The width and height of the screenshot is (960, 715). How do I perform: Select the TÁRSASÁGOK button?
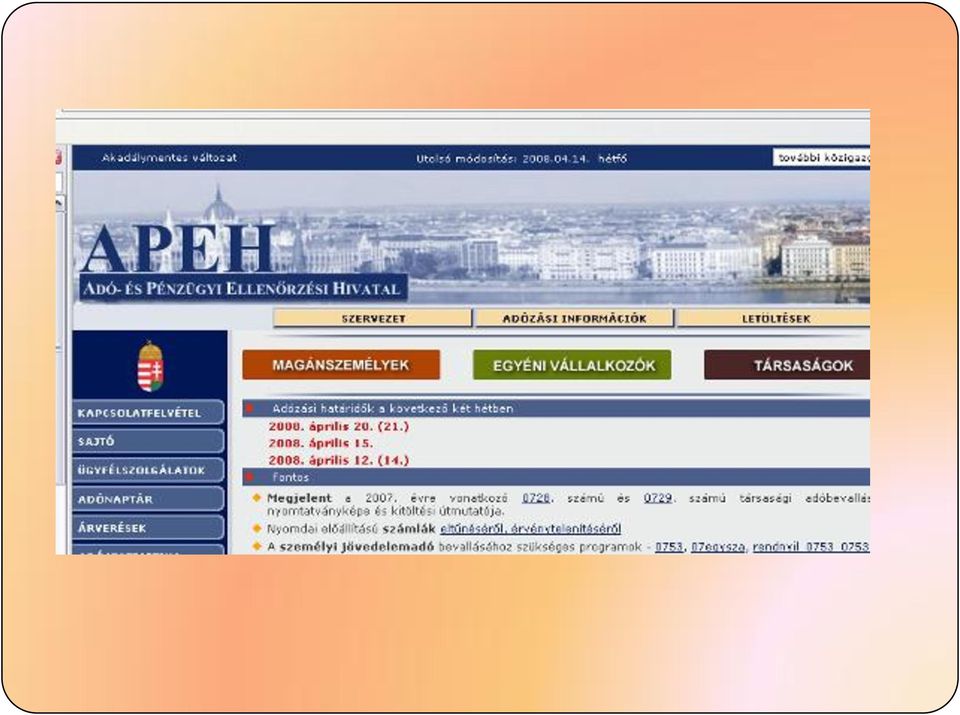(x=787, y=365)
